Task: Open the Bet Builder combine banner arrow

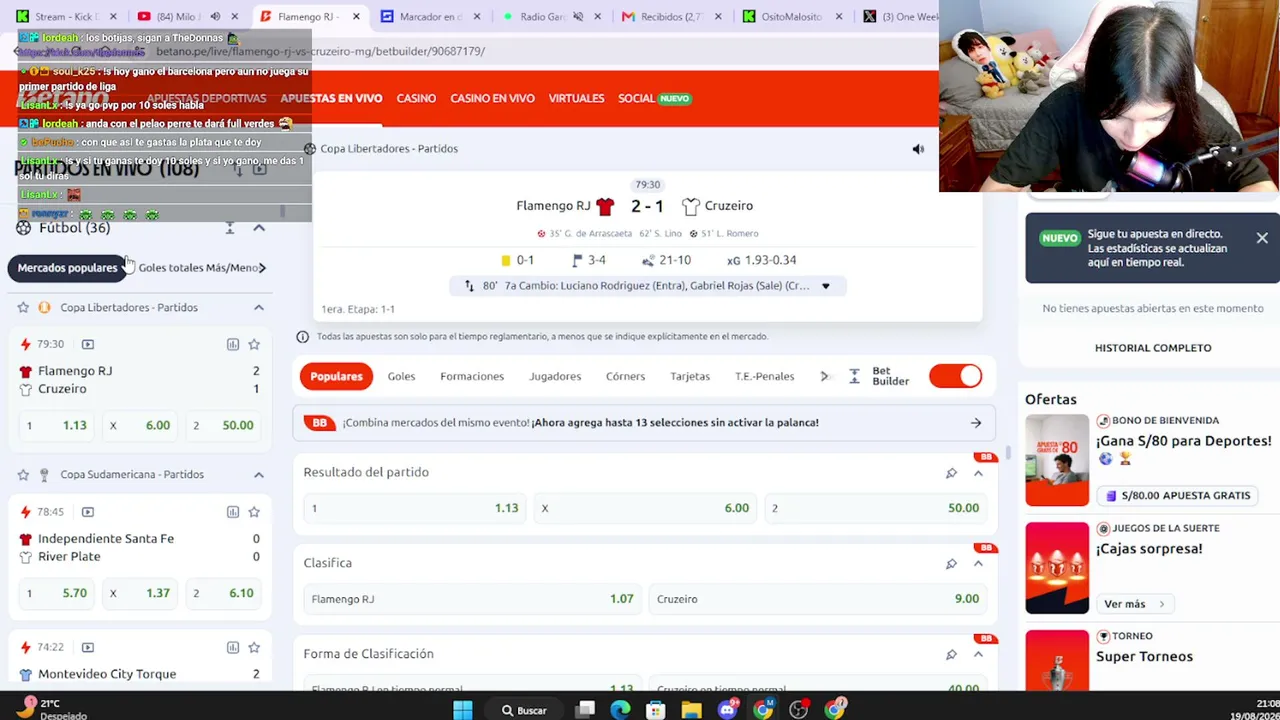Action: pyautogui.click(x=976, y=423)
